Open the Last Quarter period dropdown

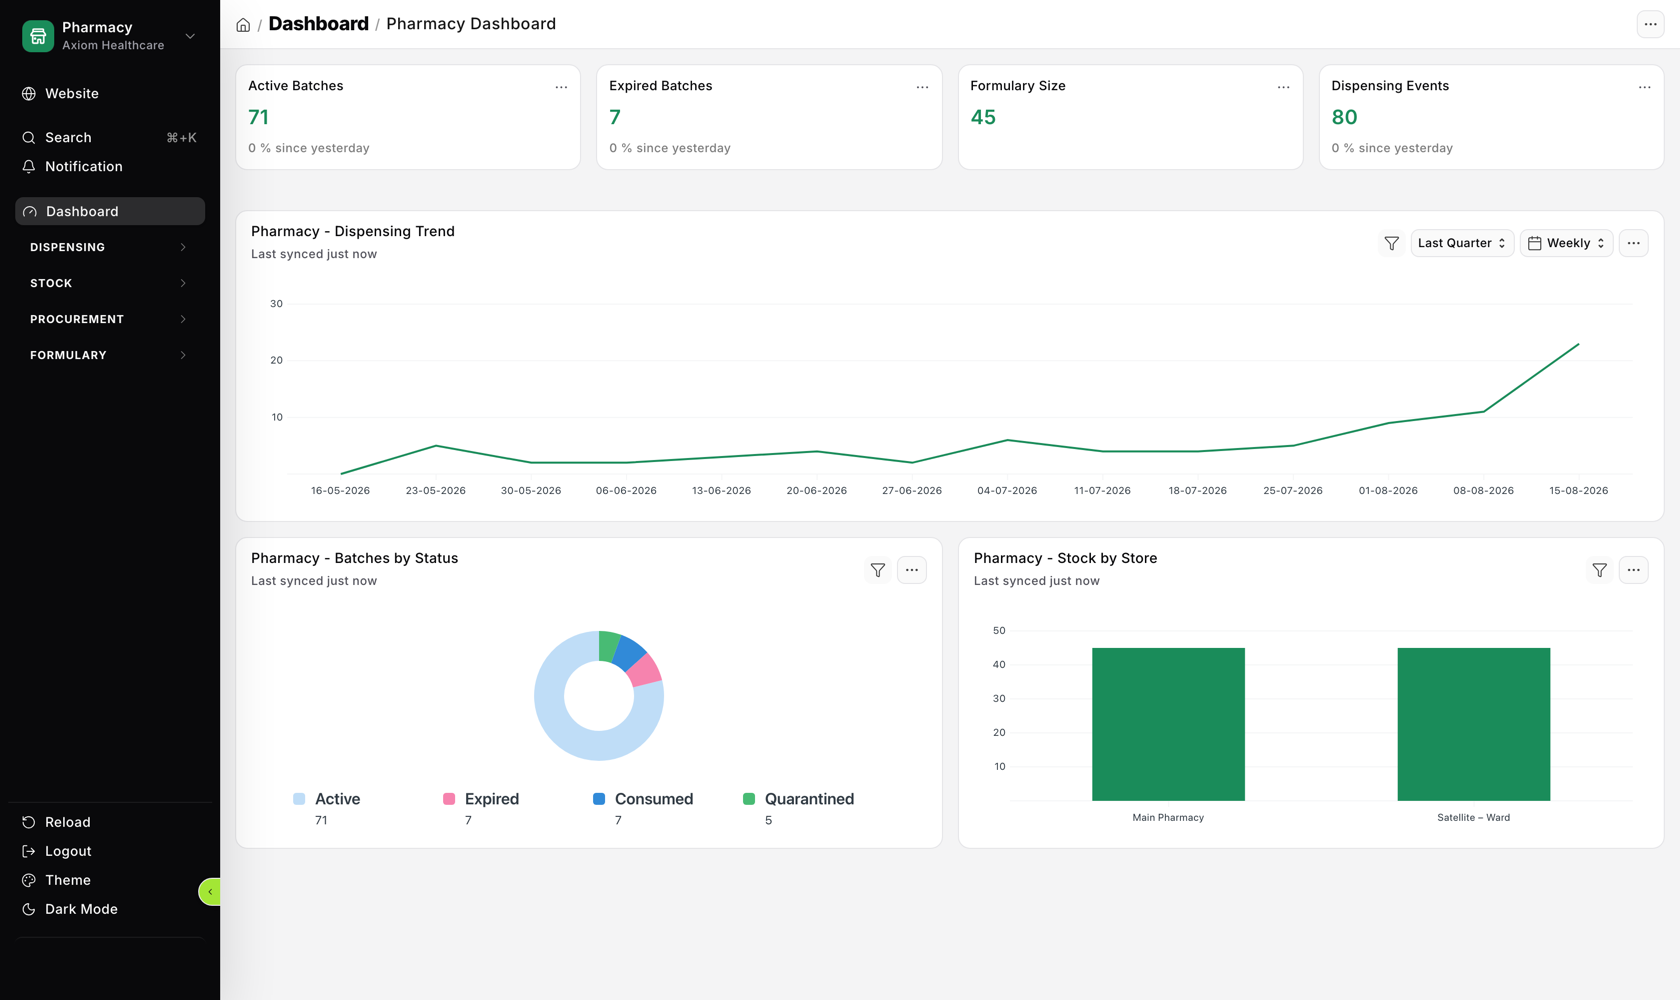(x=1462, y=243)
